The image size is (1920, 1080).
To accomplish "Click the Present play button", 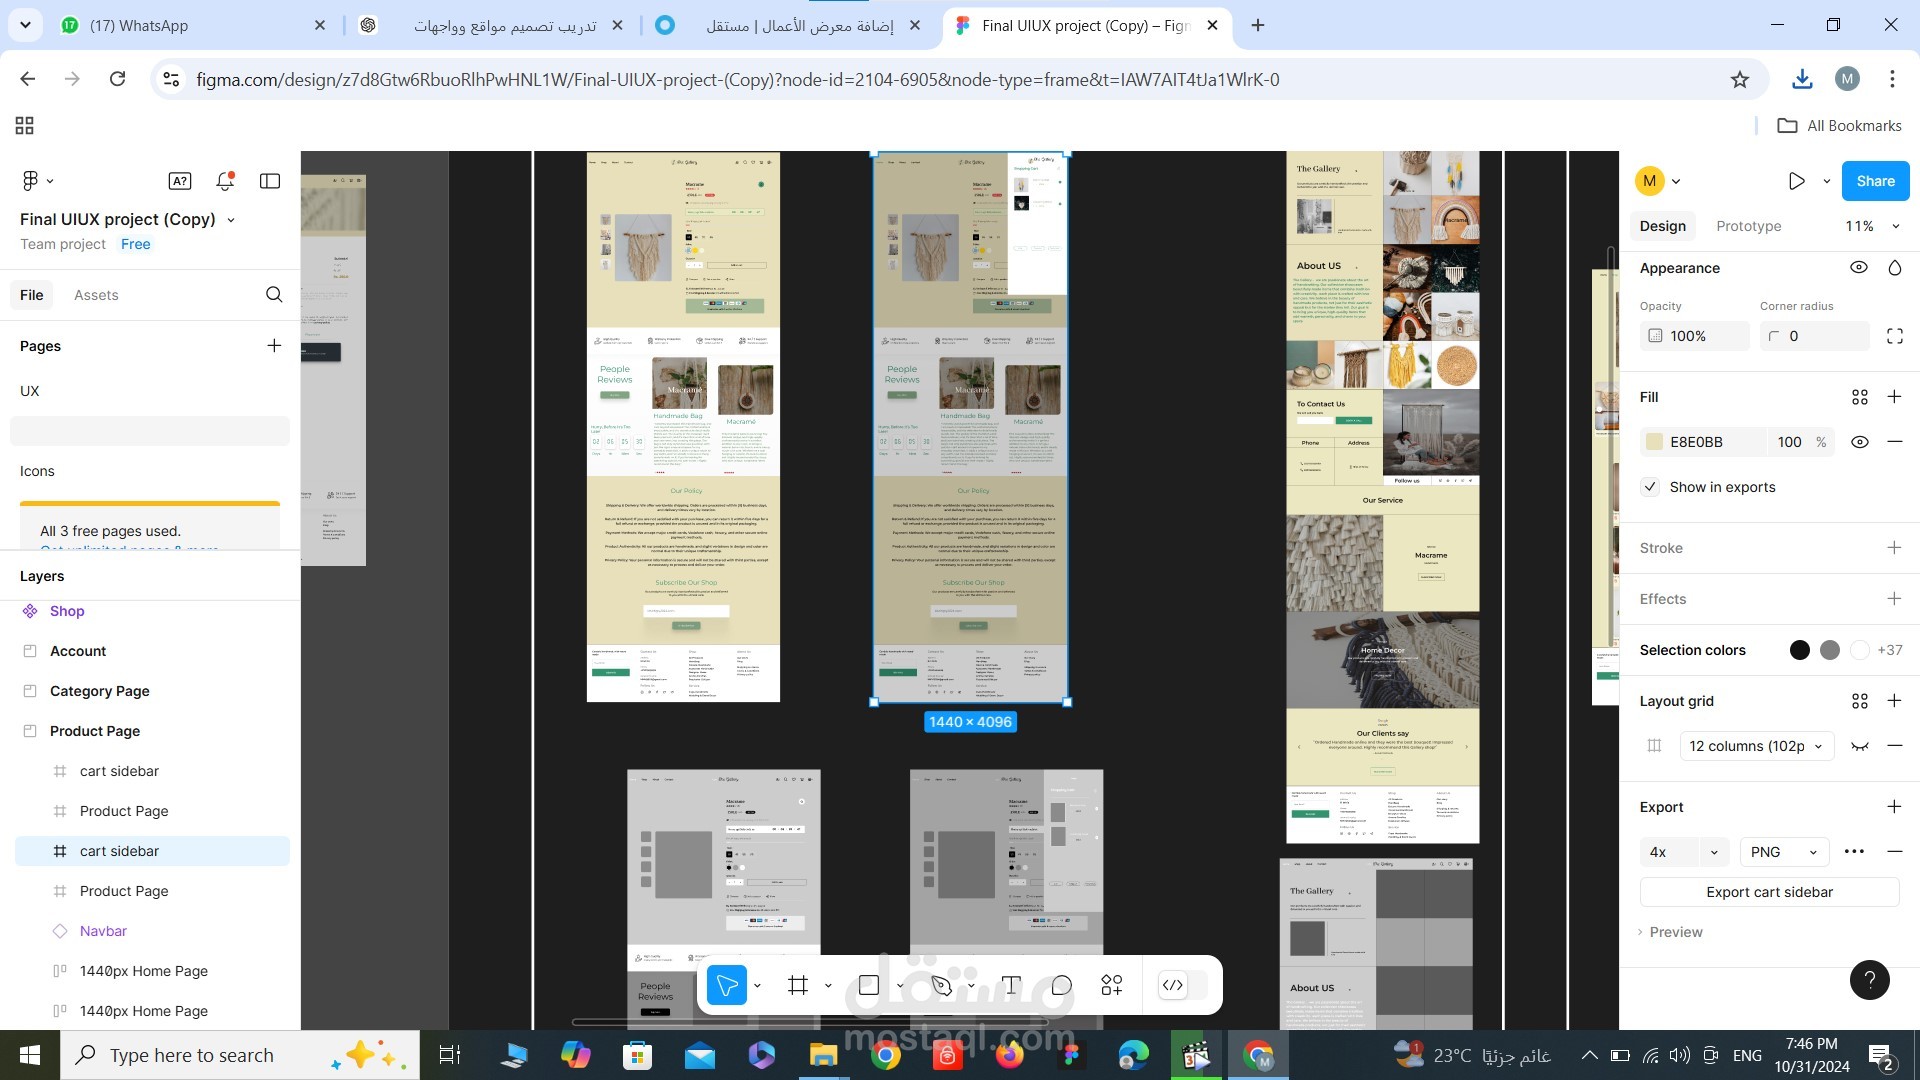I will [x=1797, y=181].
